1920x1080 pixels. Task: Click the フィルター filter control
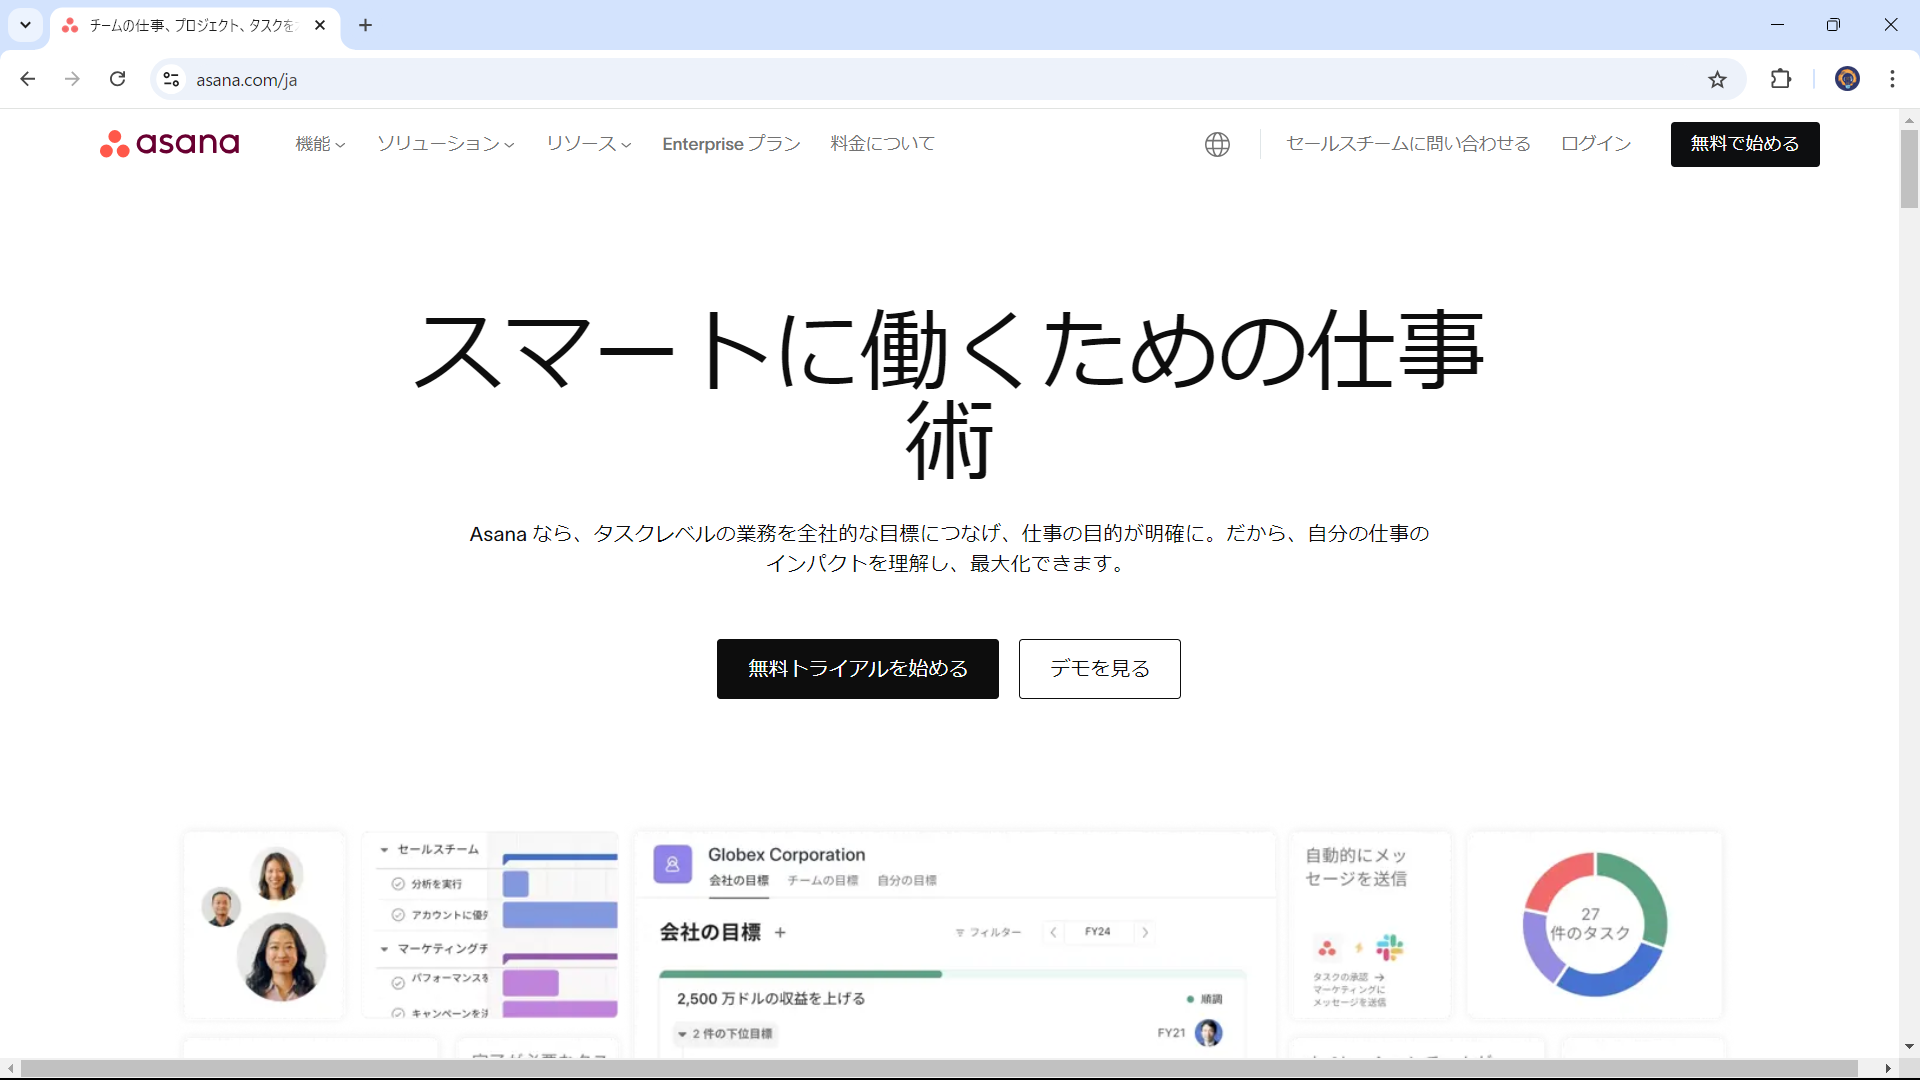click(x=988, y=932)
